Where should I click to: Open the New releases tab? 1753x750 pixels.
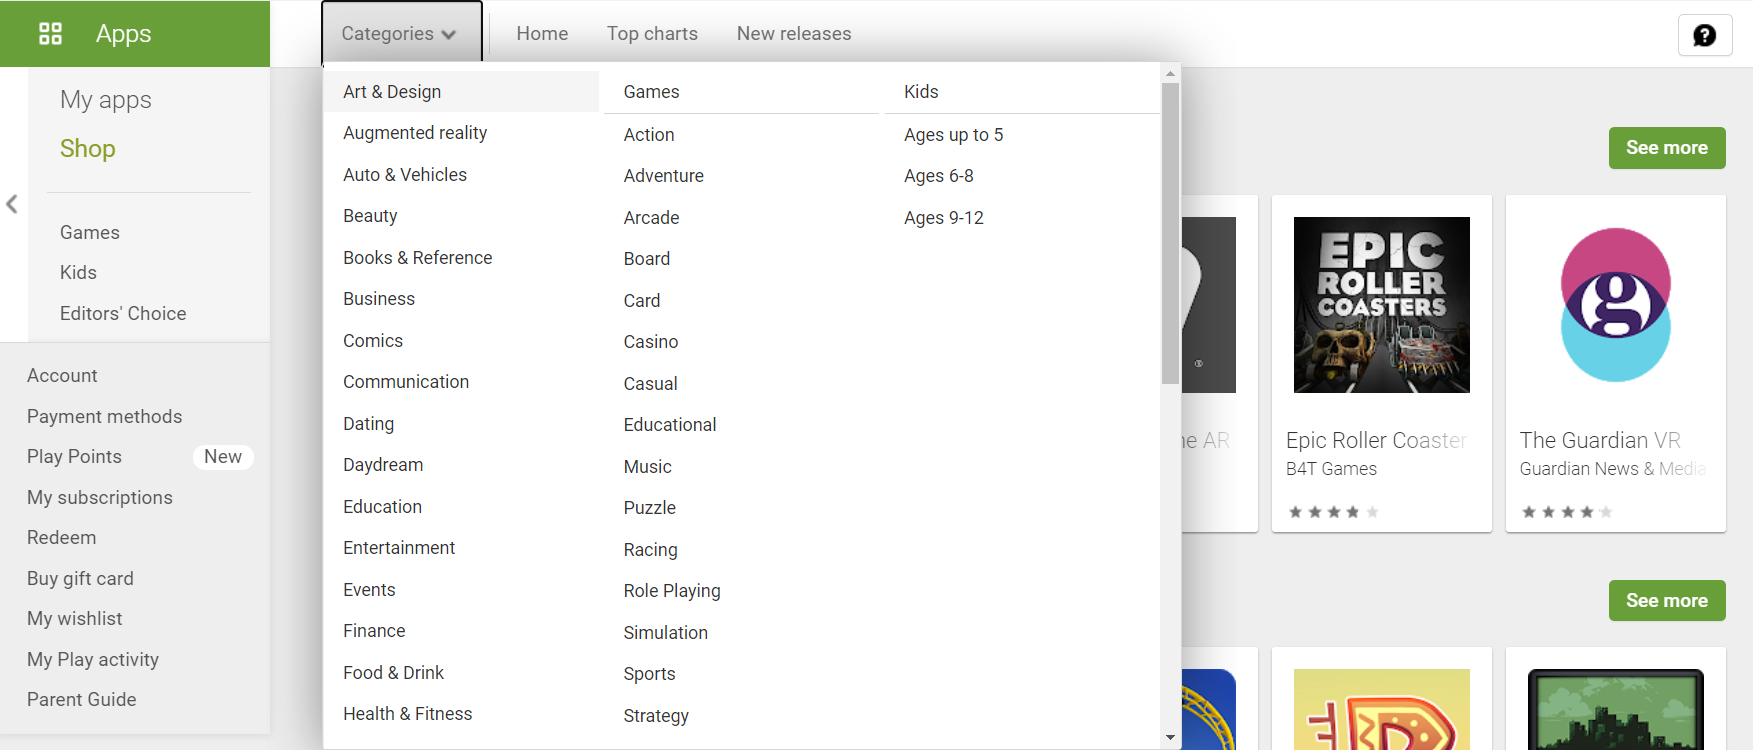tap(794, 34)
